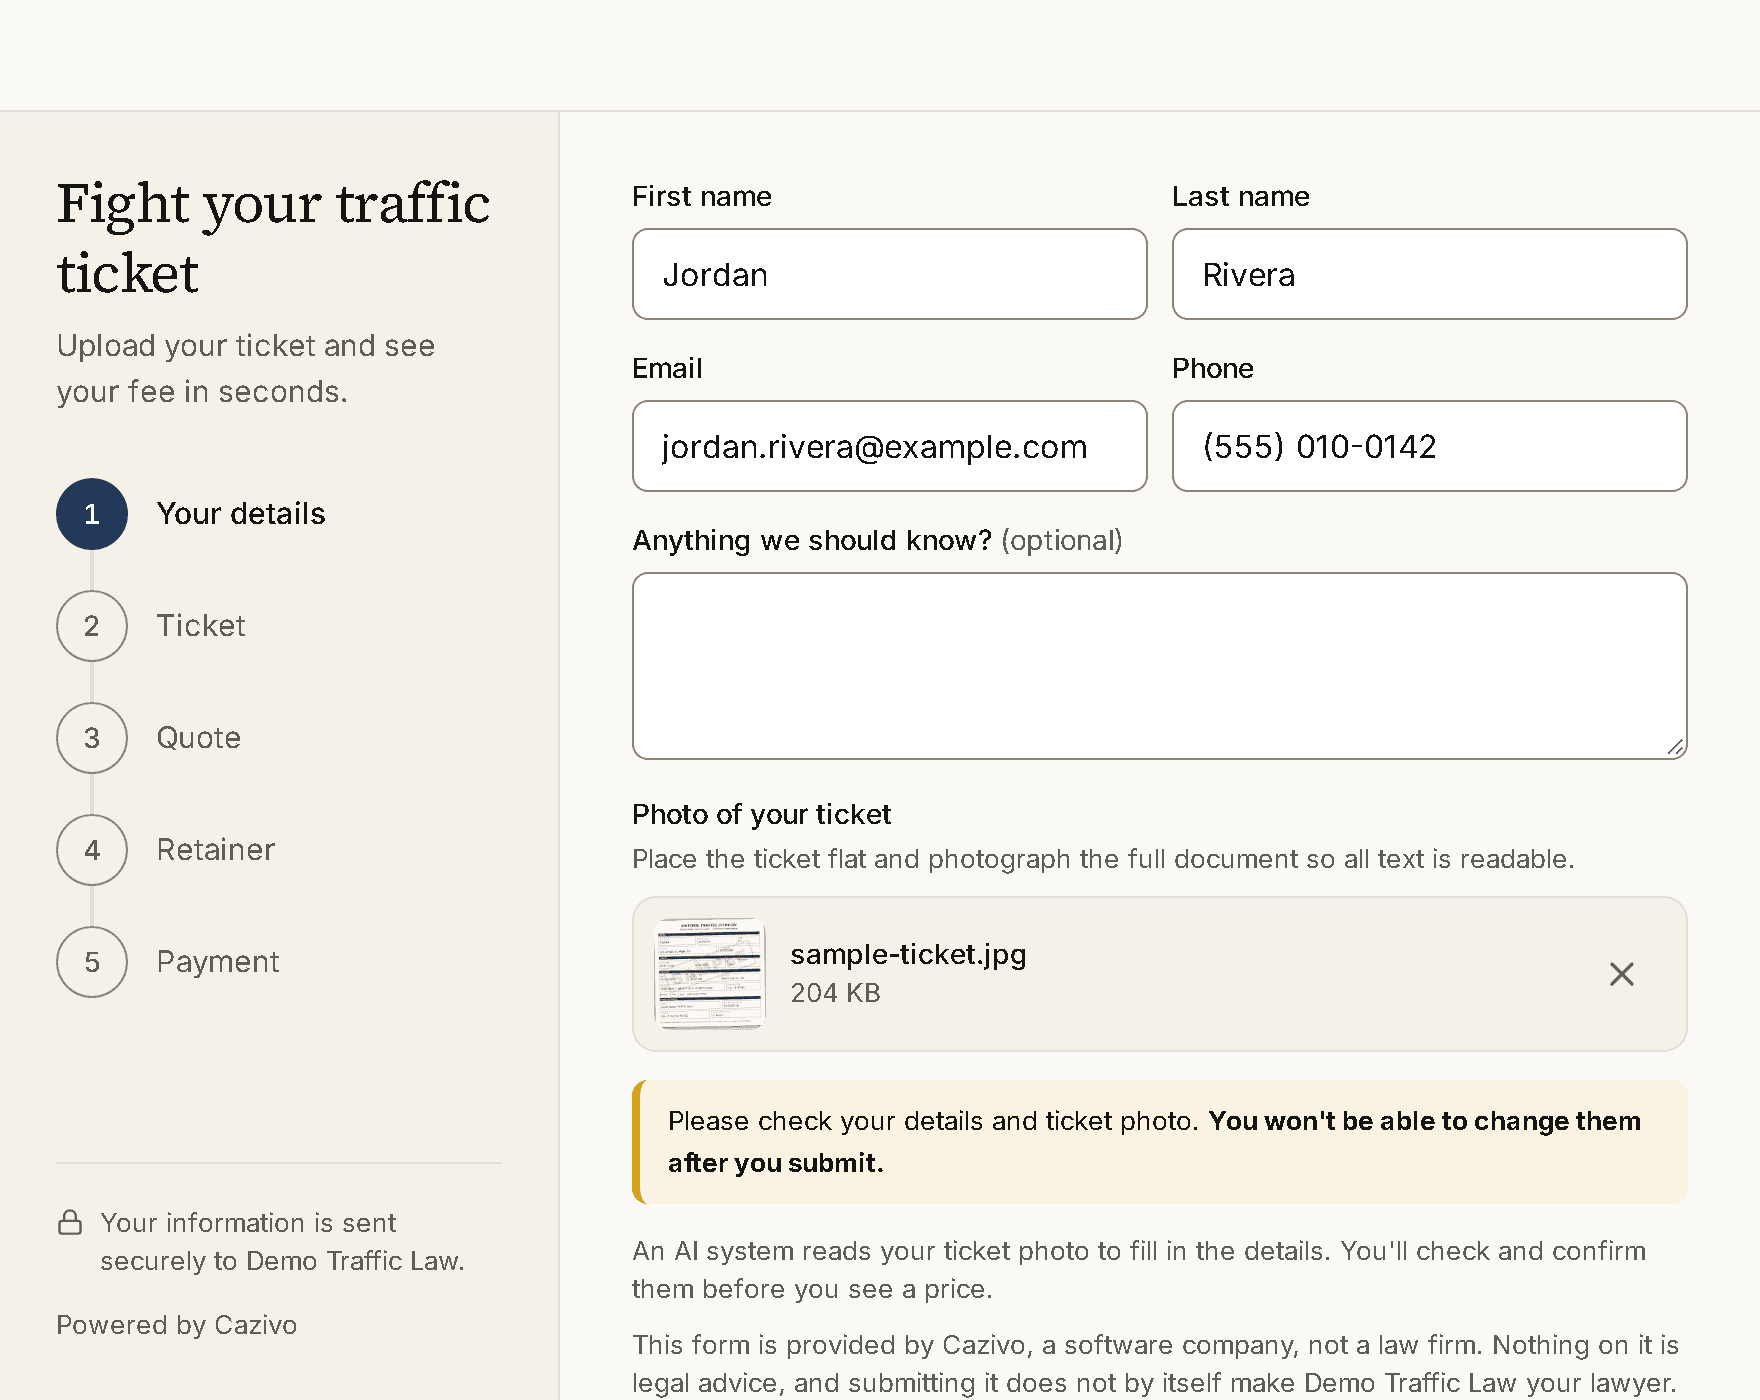1760x1400 pixels.
Task: Select step 3 circle for Quote
Action: tap(92, 738)
